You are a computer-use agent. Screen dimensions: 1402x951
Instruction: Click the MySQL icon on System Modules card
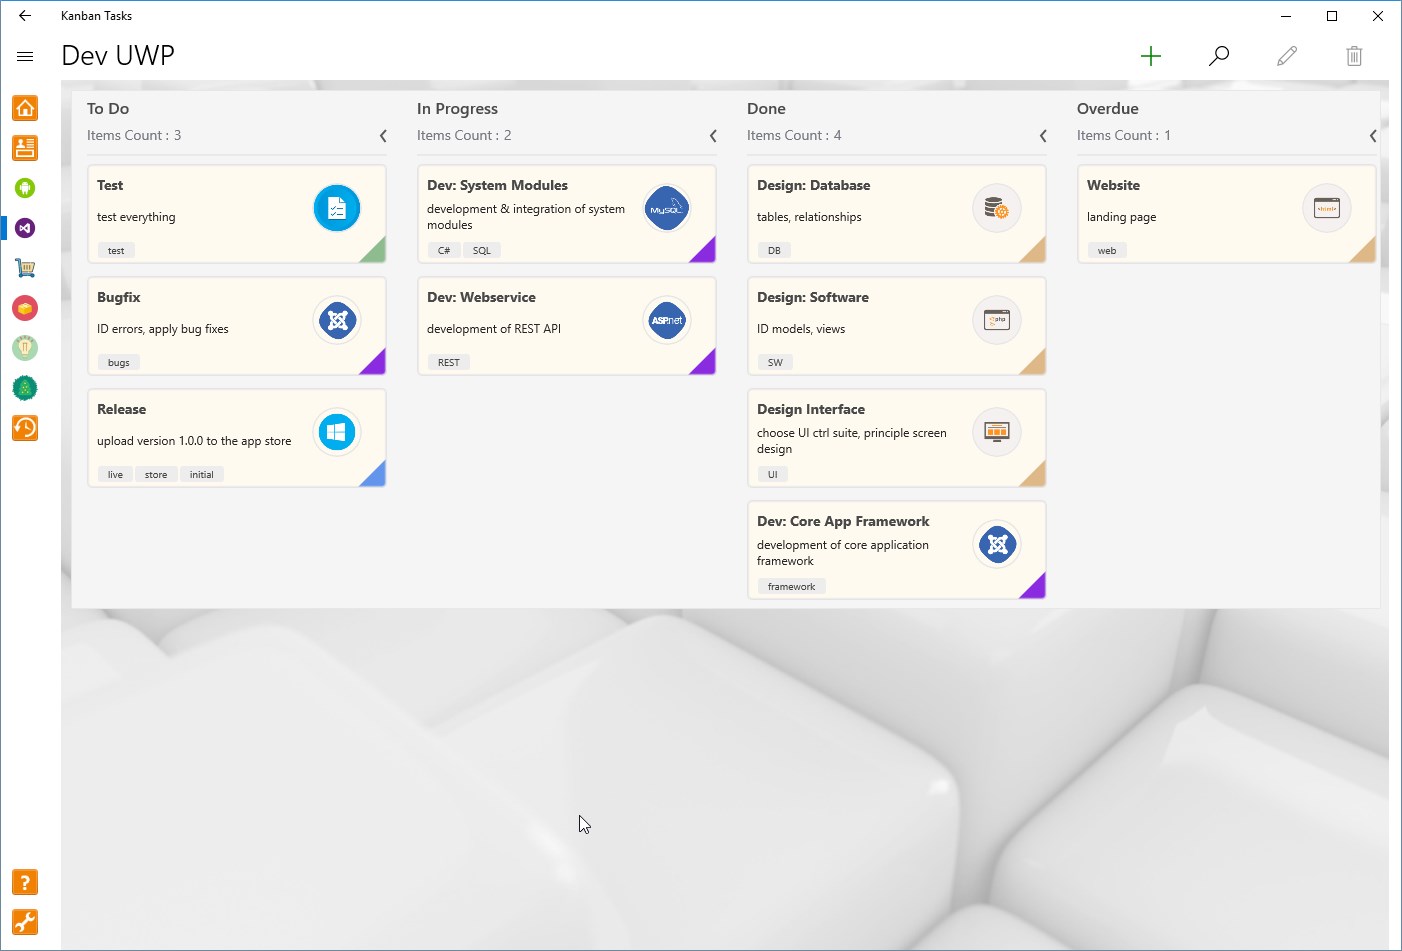pyautogui.click(x=667, y=208)
